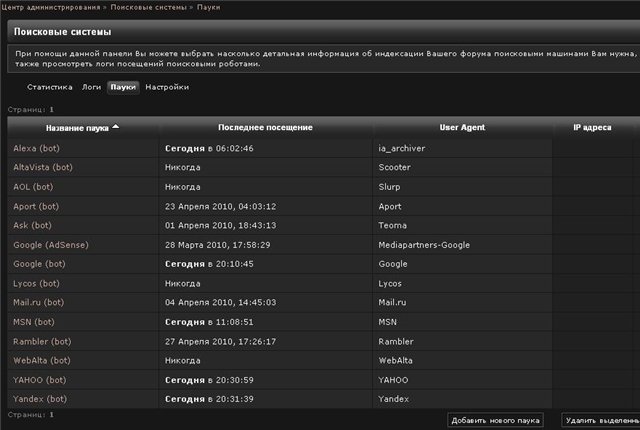Open the Mail.ru (bot) spider
Viewport: 640px width, 430px height.
[x=38, y=302]
